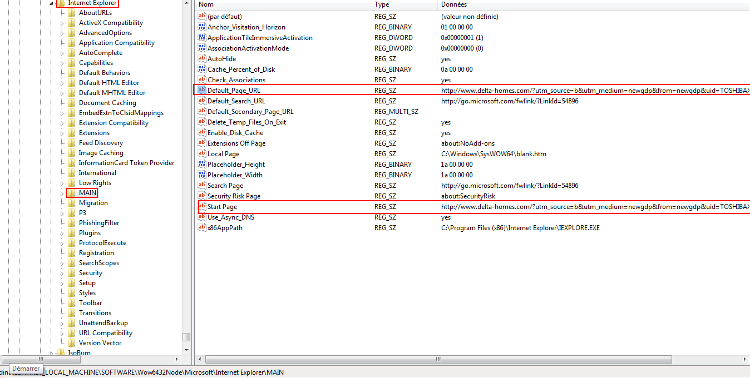750x378 pixels.
Task: Expand the AdvancedOptions key
Action: tap(62, 33)
